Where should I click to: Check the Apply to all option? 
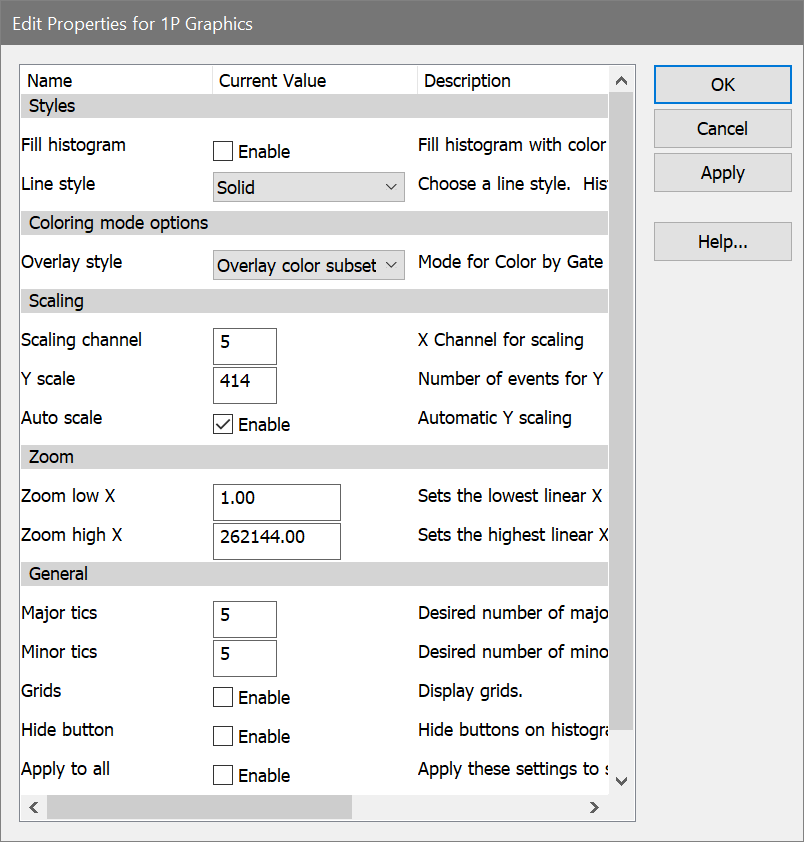(223, 776)
